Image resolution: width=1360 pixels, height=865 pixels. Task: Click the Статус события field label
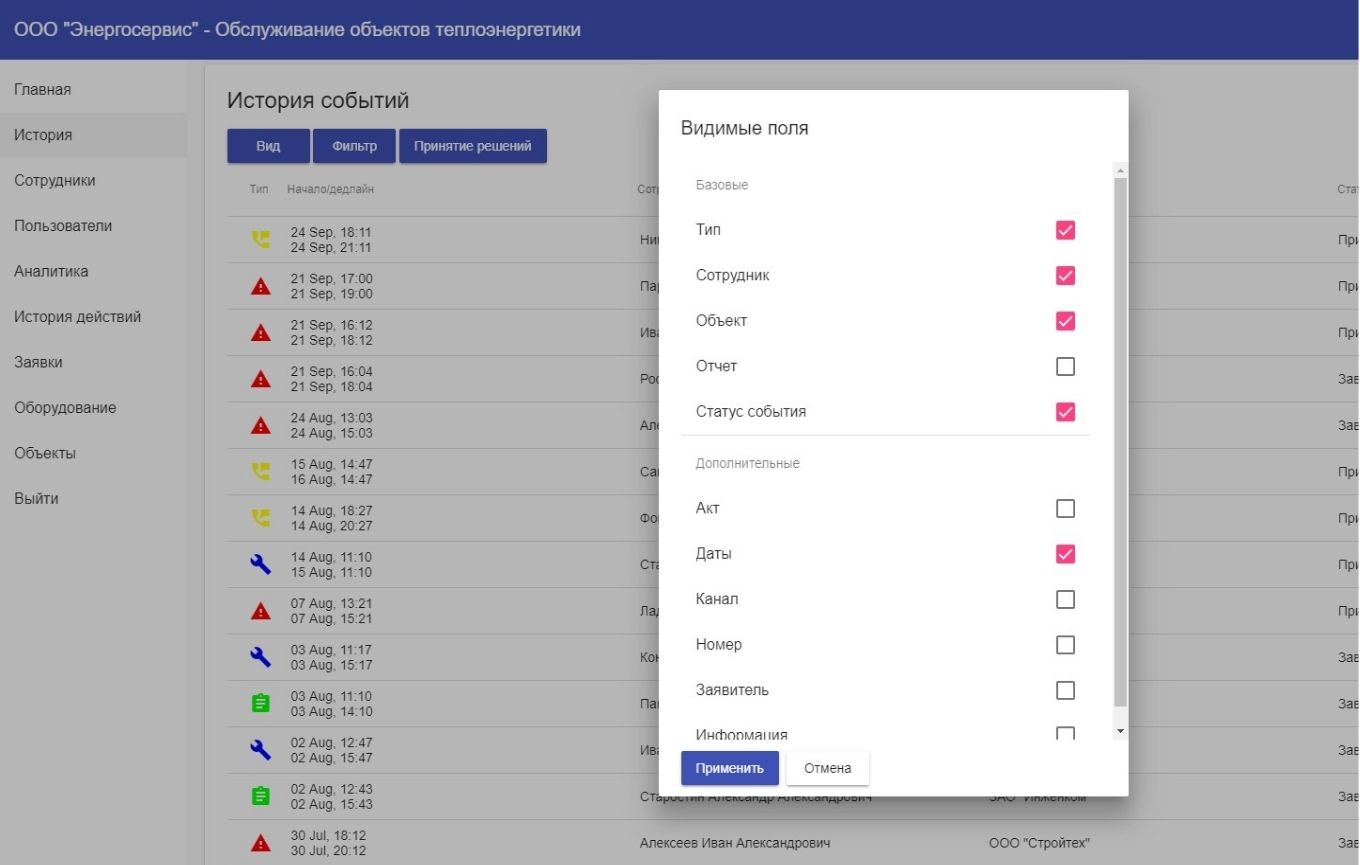pos(751,412)
